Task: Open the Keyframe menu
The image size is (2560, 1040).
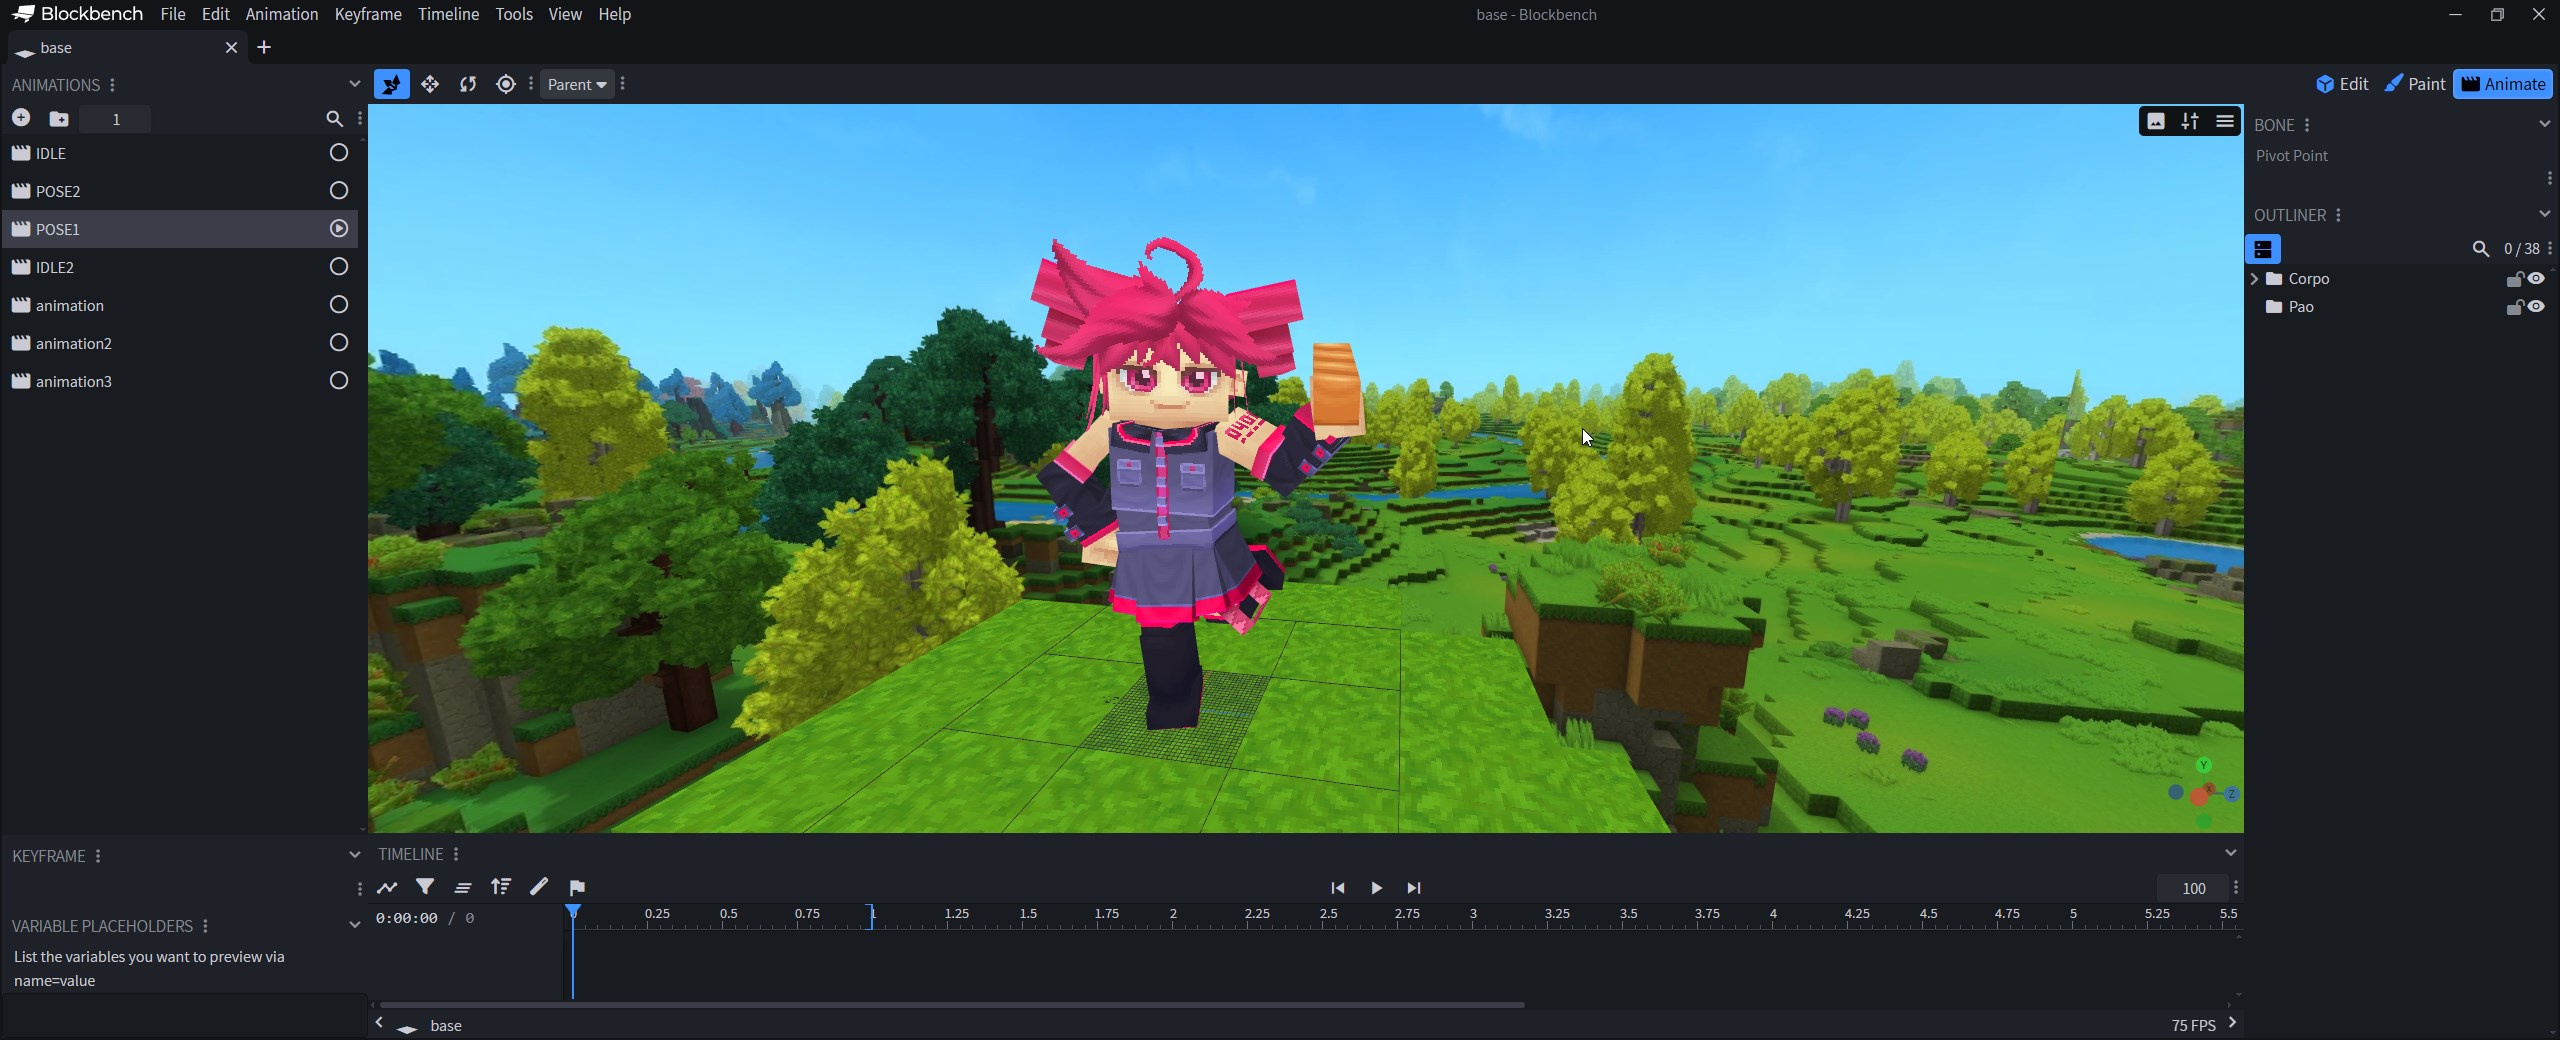Action: pos(368,14)
